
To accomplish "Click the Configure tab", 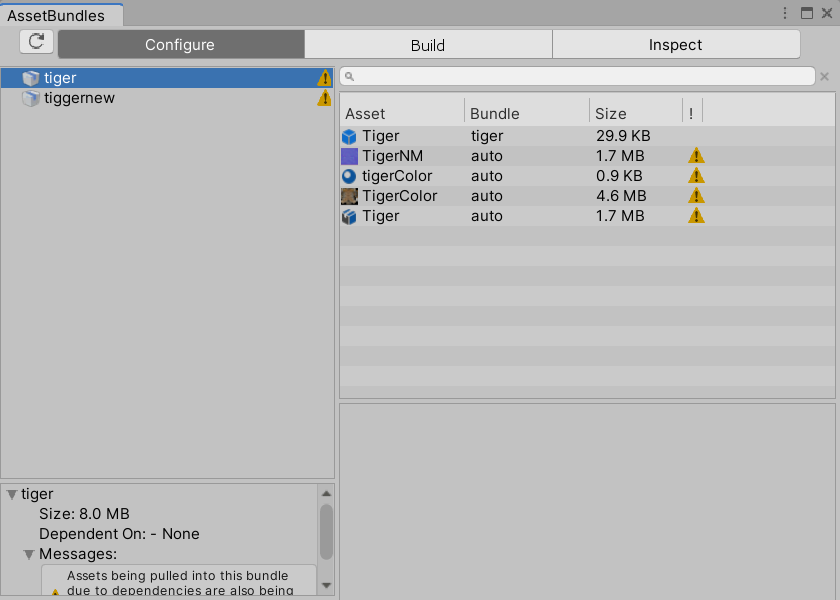I will [180, 44].
